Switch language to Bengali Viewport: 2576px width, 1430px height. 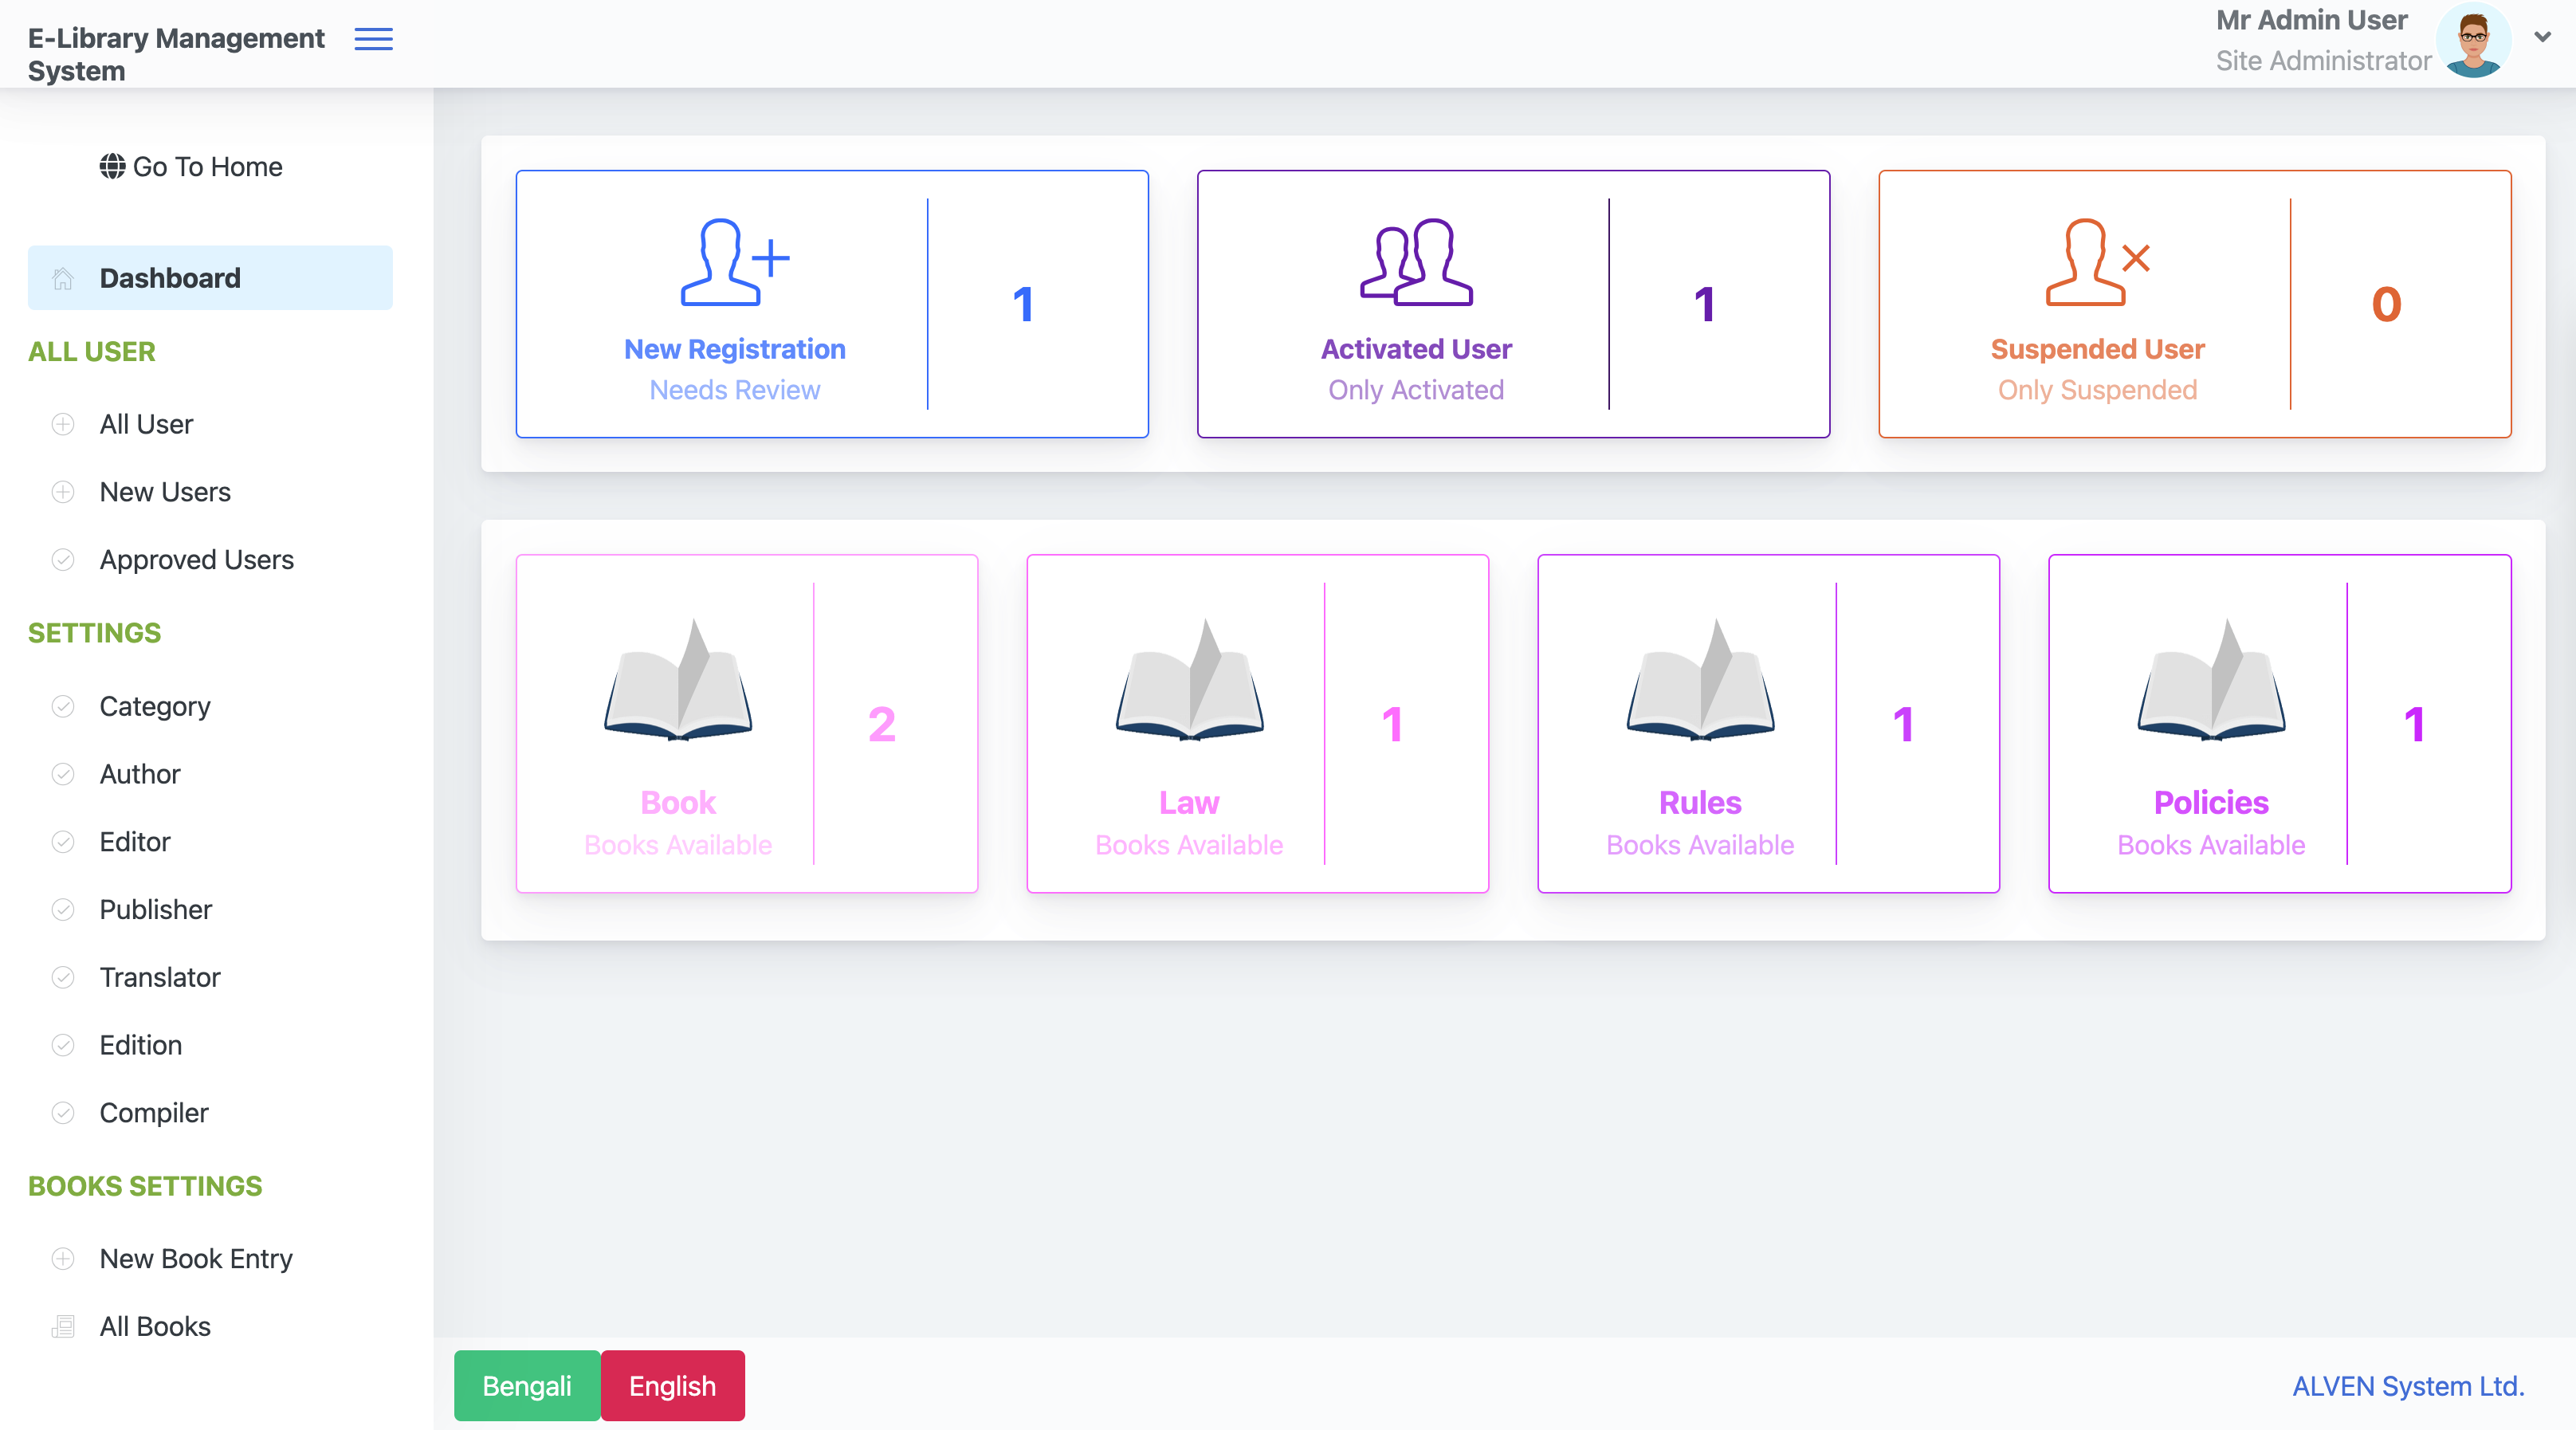coord(527,1385)
